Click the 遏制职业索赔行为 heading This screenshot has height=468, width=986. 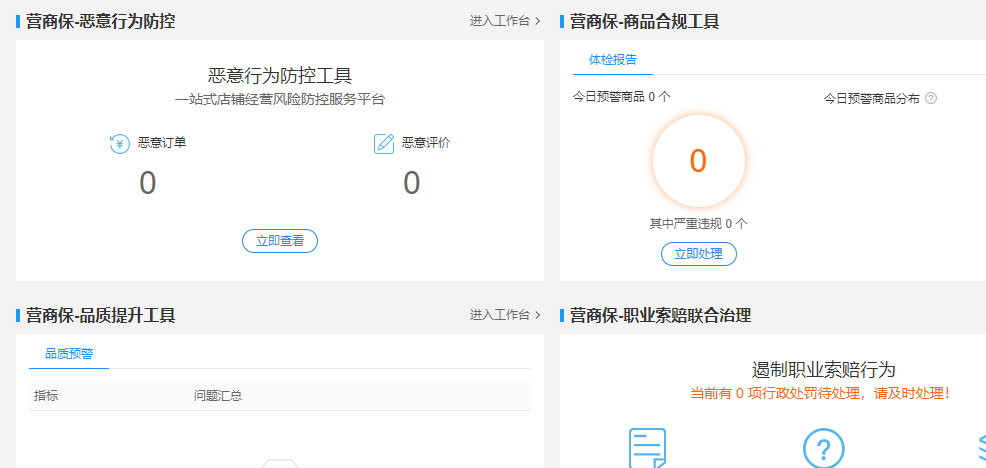click(823, 369)
